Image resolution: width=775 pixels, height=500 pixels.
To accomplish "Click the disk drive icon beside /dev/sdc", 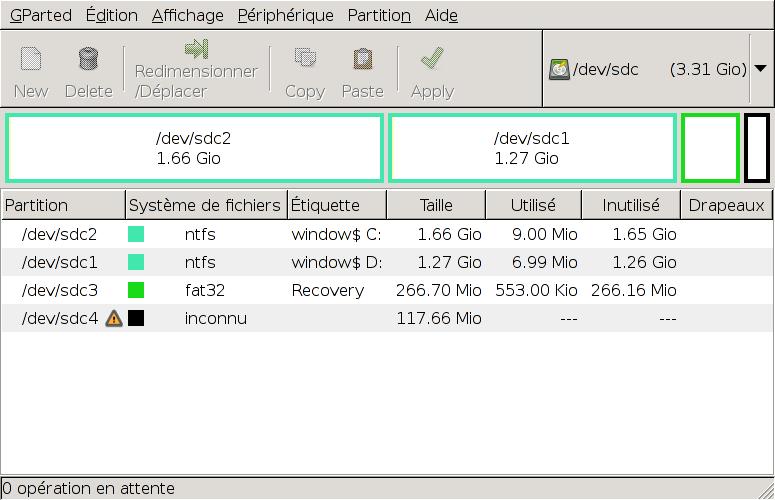I will (559, 70).
